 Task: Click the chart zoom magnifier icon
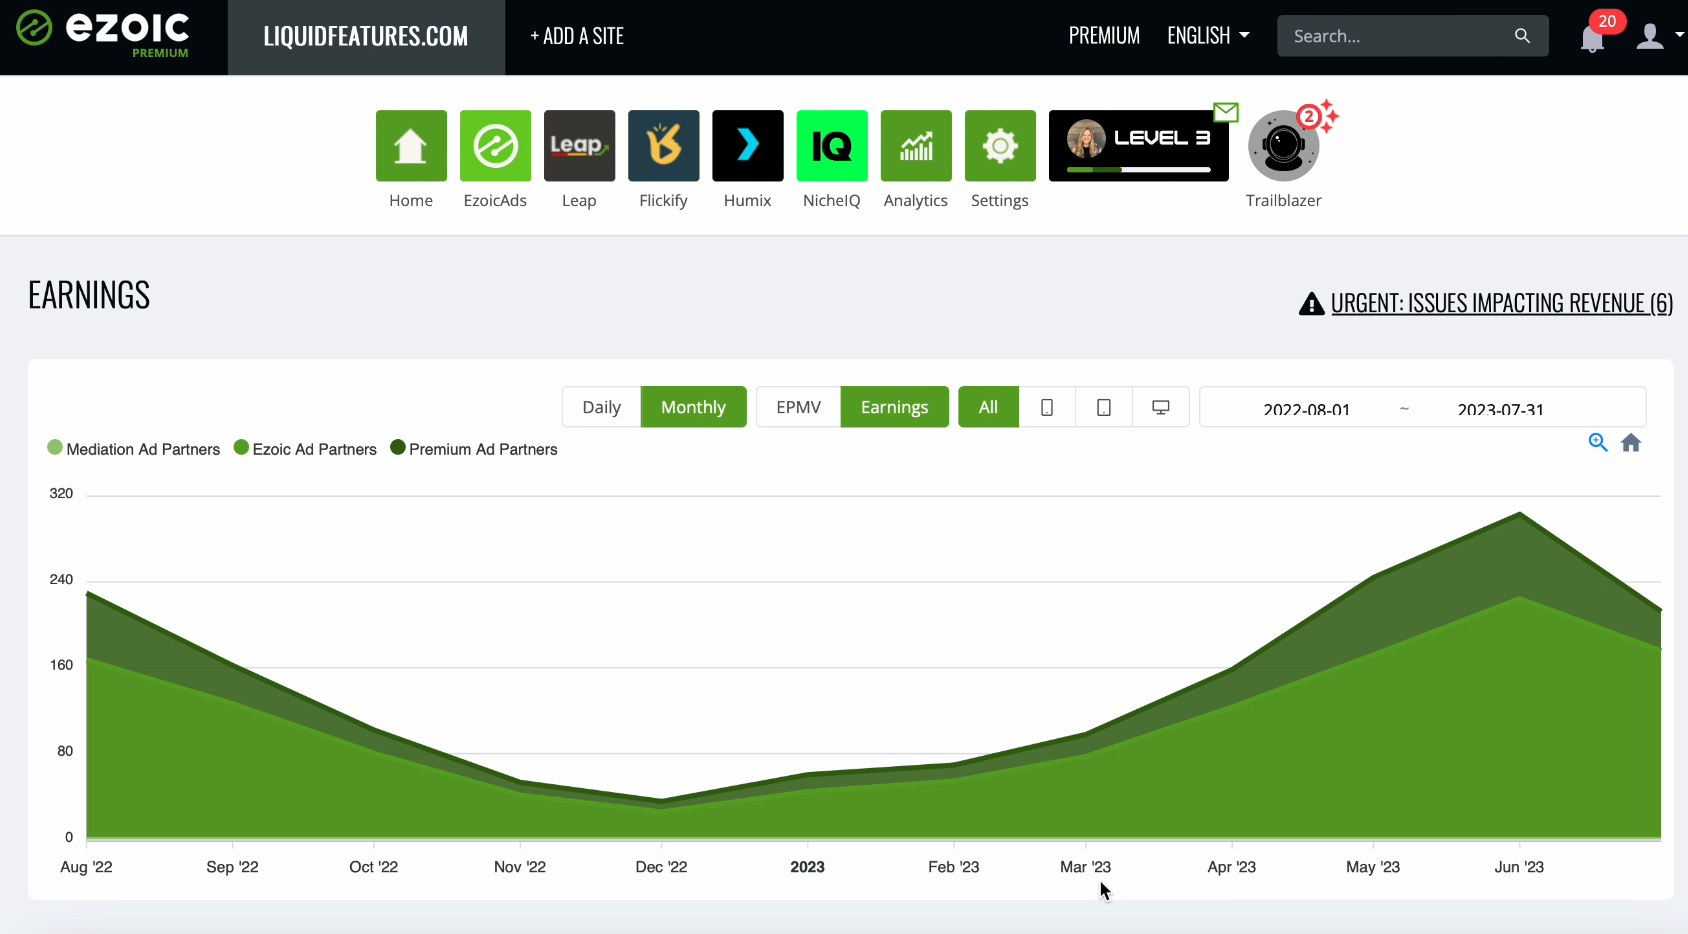(x=1598, y=443)
